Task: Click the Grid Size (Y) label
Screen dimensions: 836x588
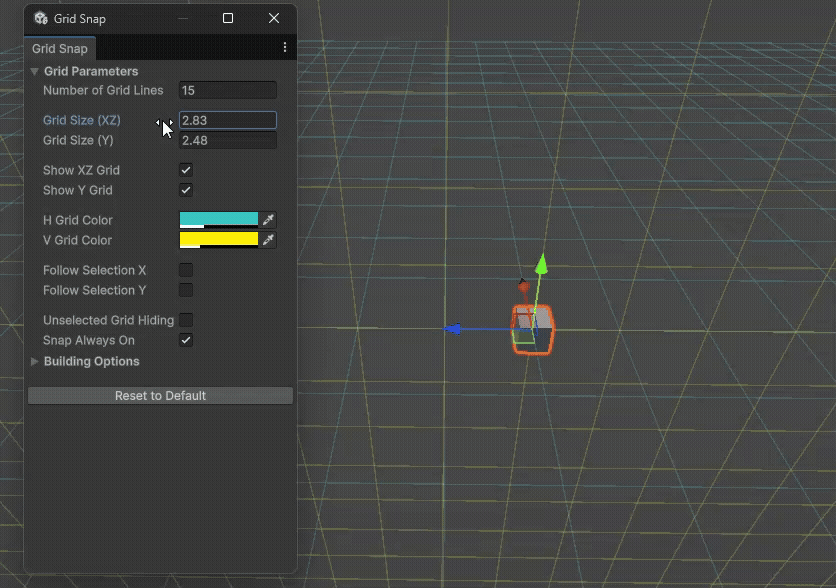Action: tap(78, 140)
